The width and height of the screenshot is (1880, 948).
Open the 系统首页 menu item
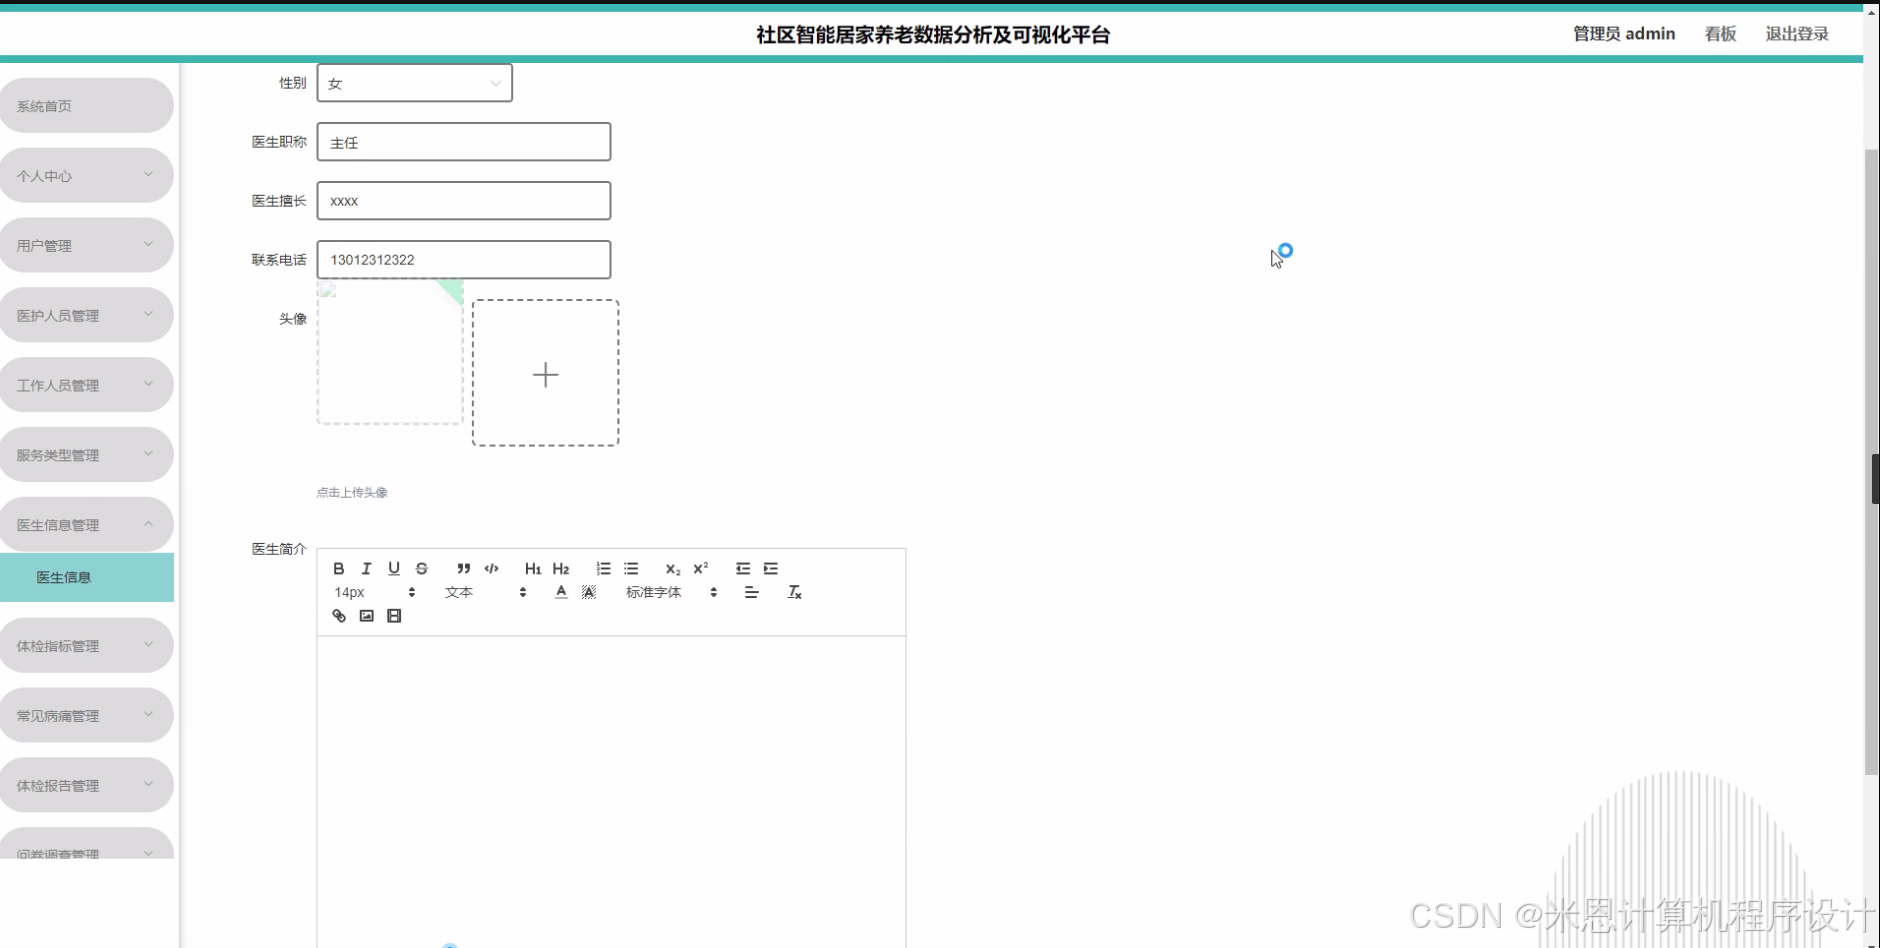pyautogui.click(x=87, y=105)
